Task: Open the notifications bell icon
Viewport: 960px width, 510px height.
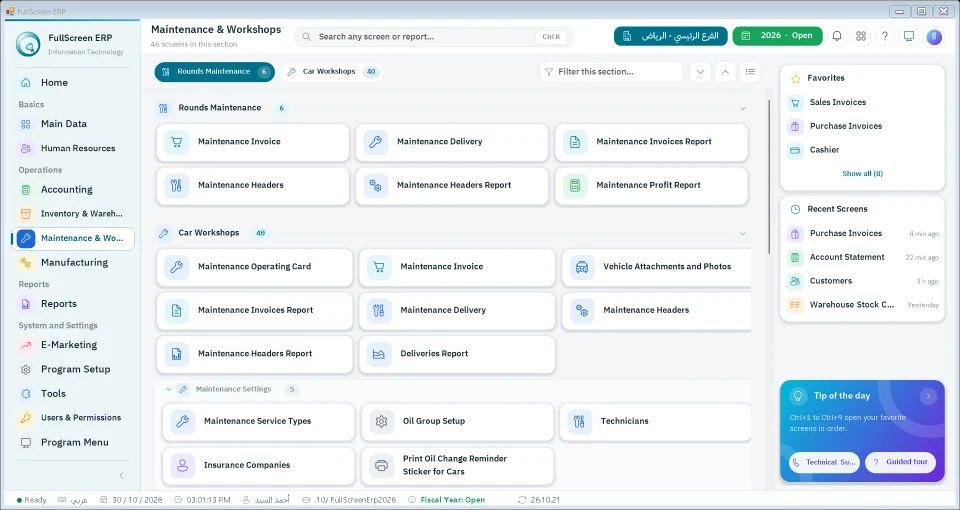Action: click(836, 36)
